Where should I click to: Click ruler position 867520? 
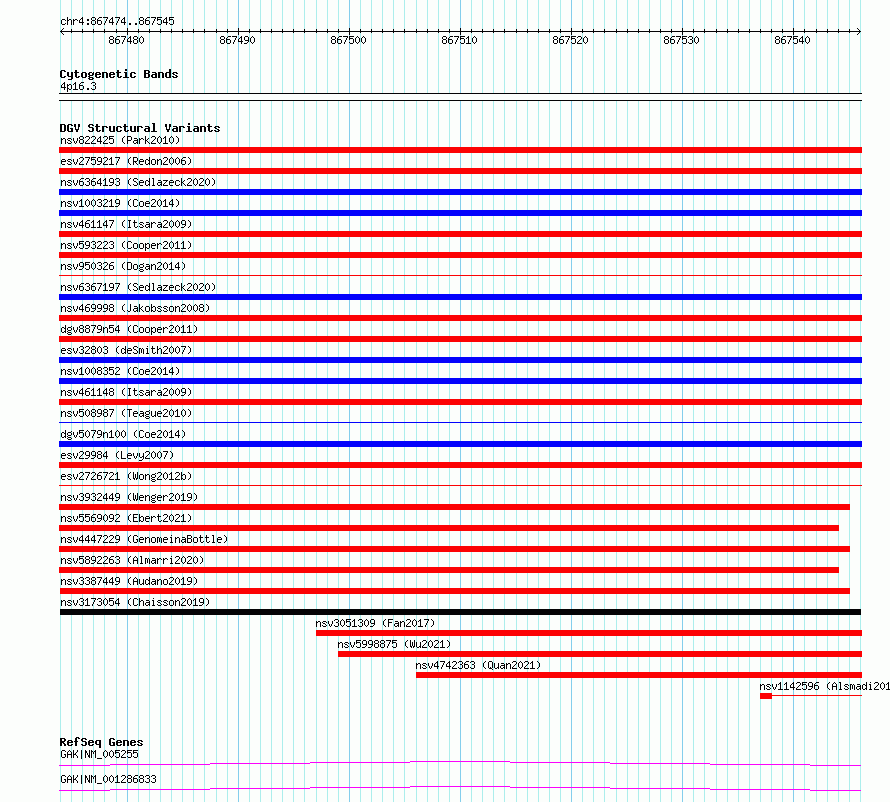(570, 40)
